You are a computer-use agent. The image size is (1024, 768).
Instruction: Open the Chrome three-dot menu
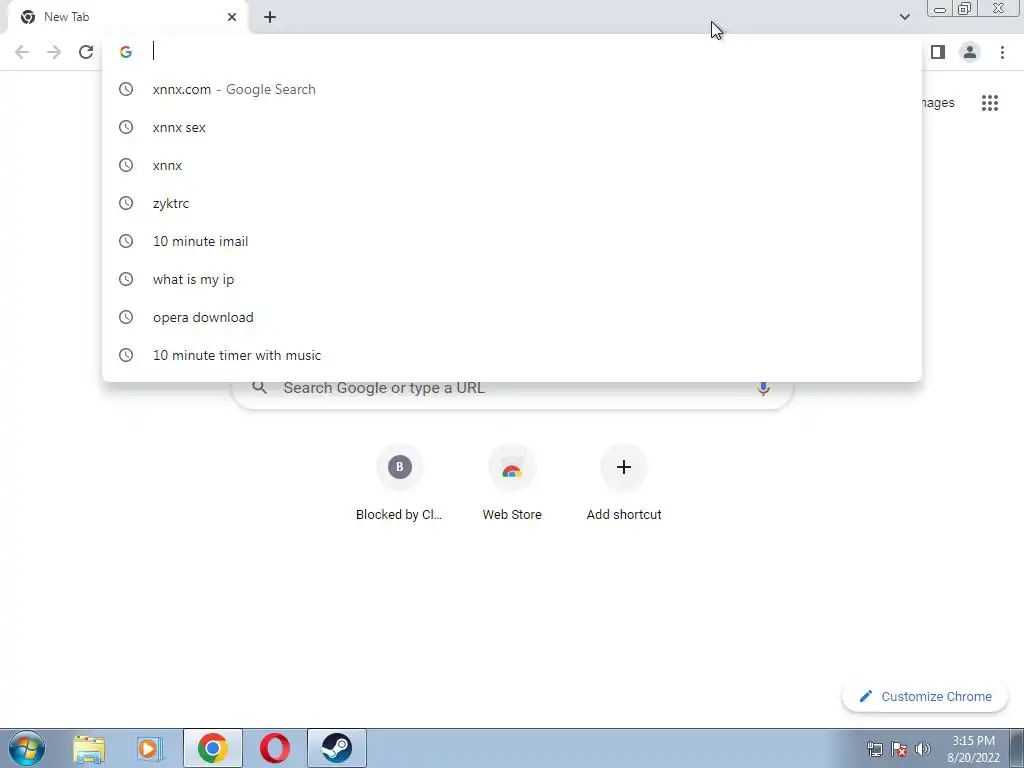point(1002,52)
